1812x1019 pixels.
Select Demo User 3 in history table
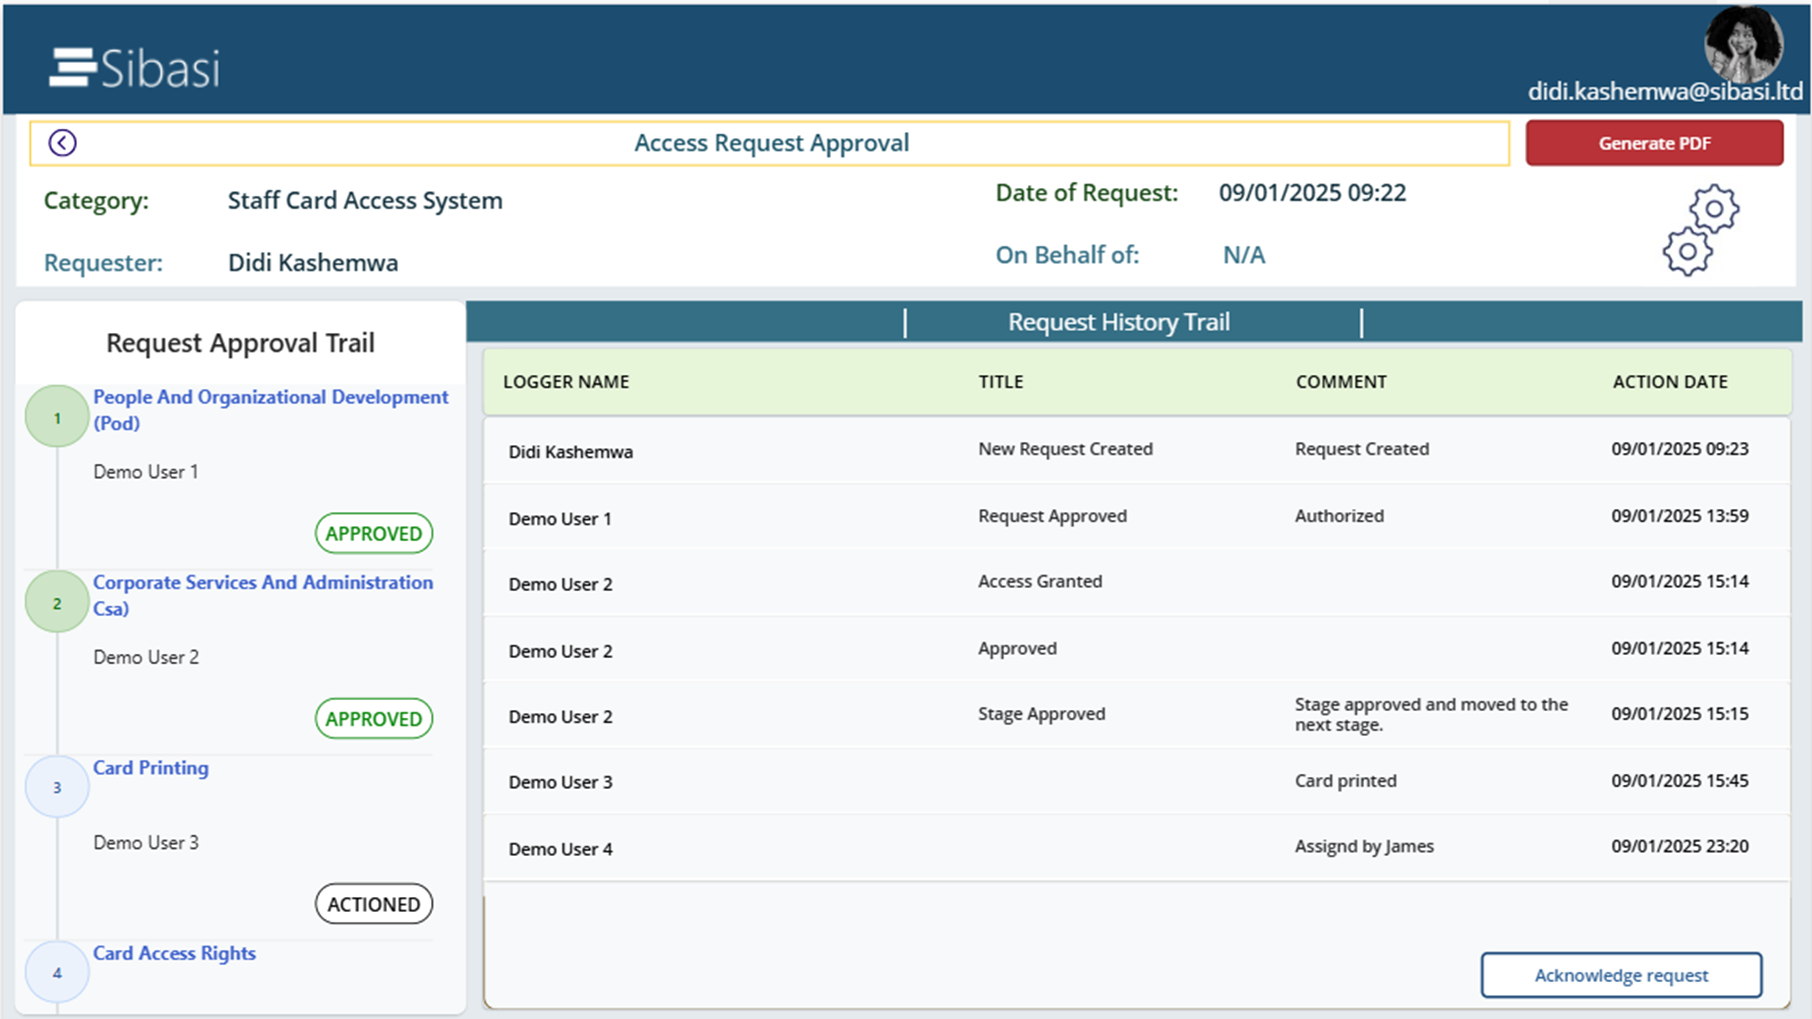click(x=560, y=782)
